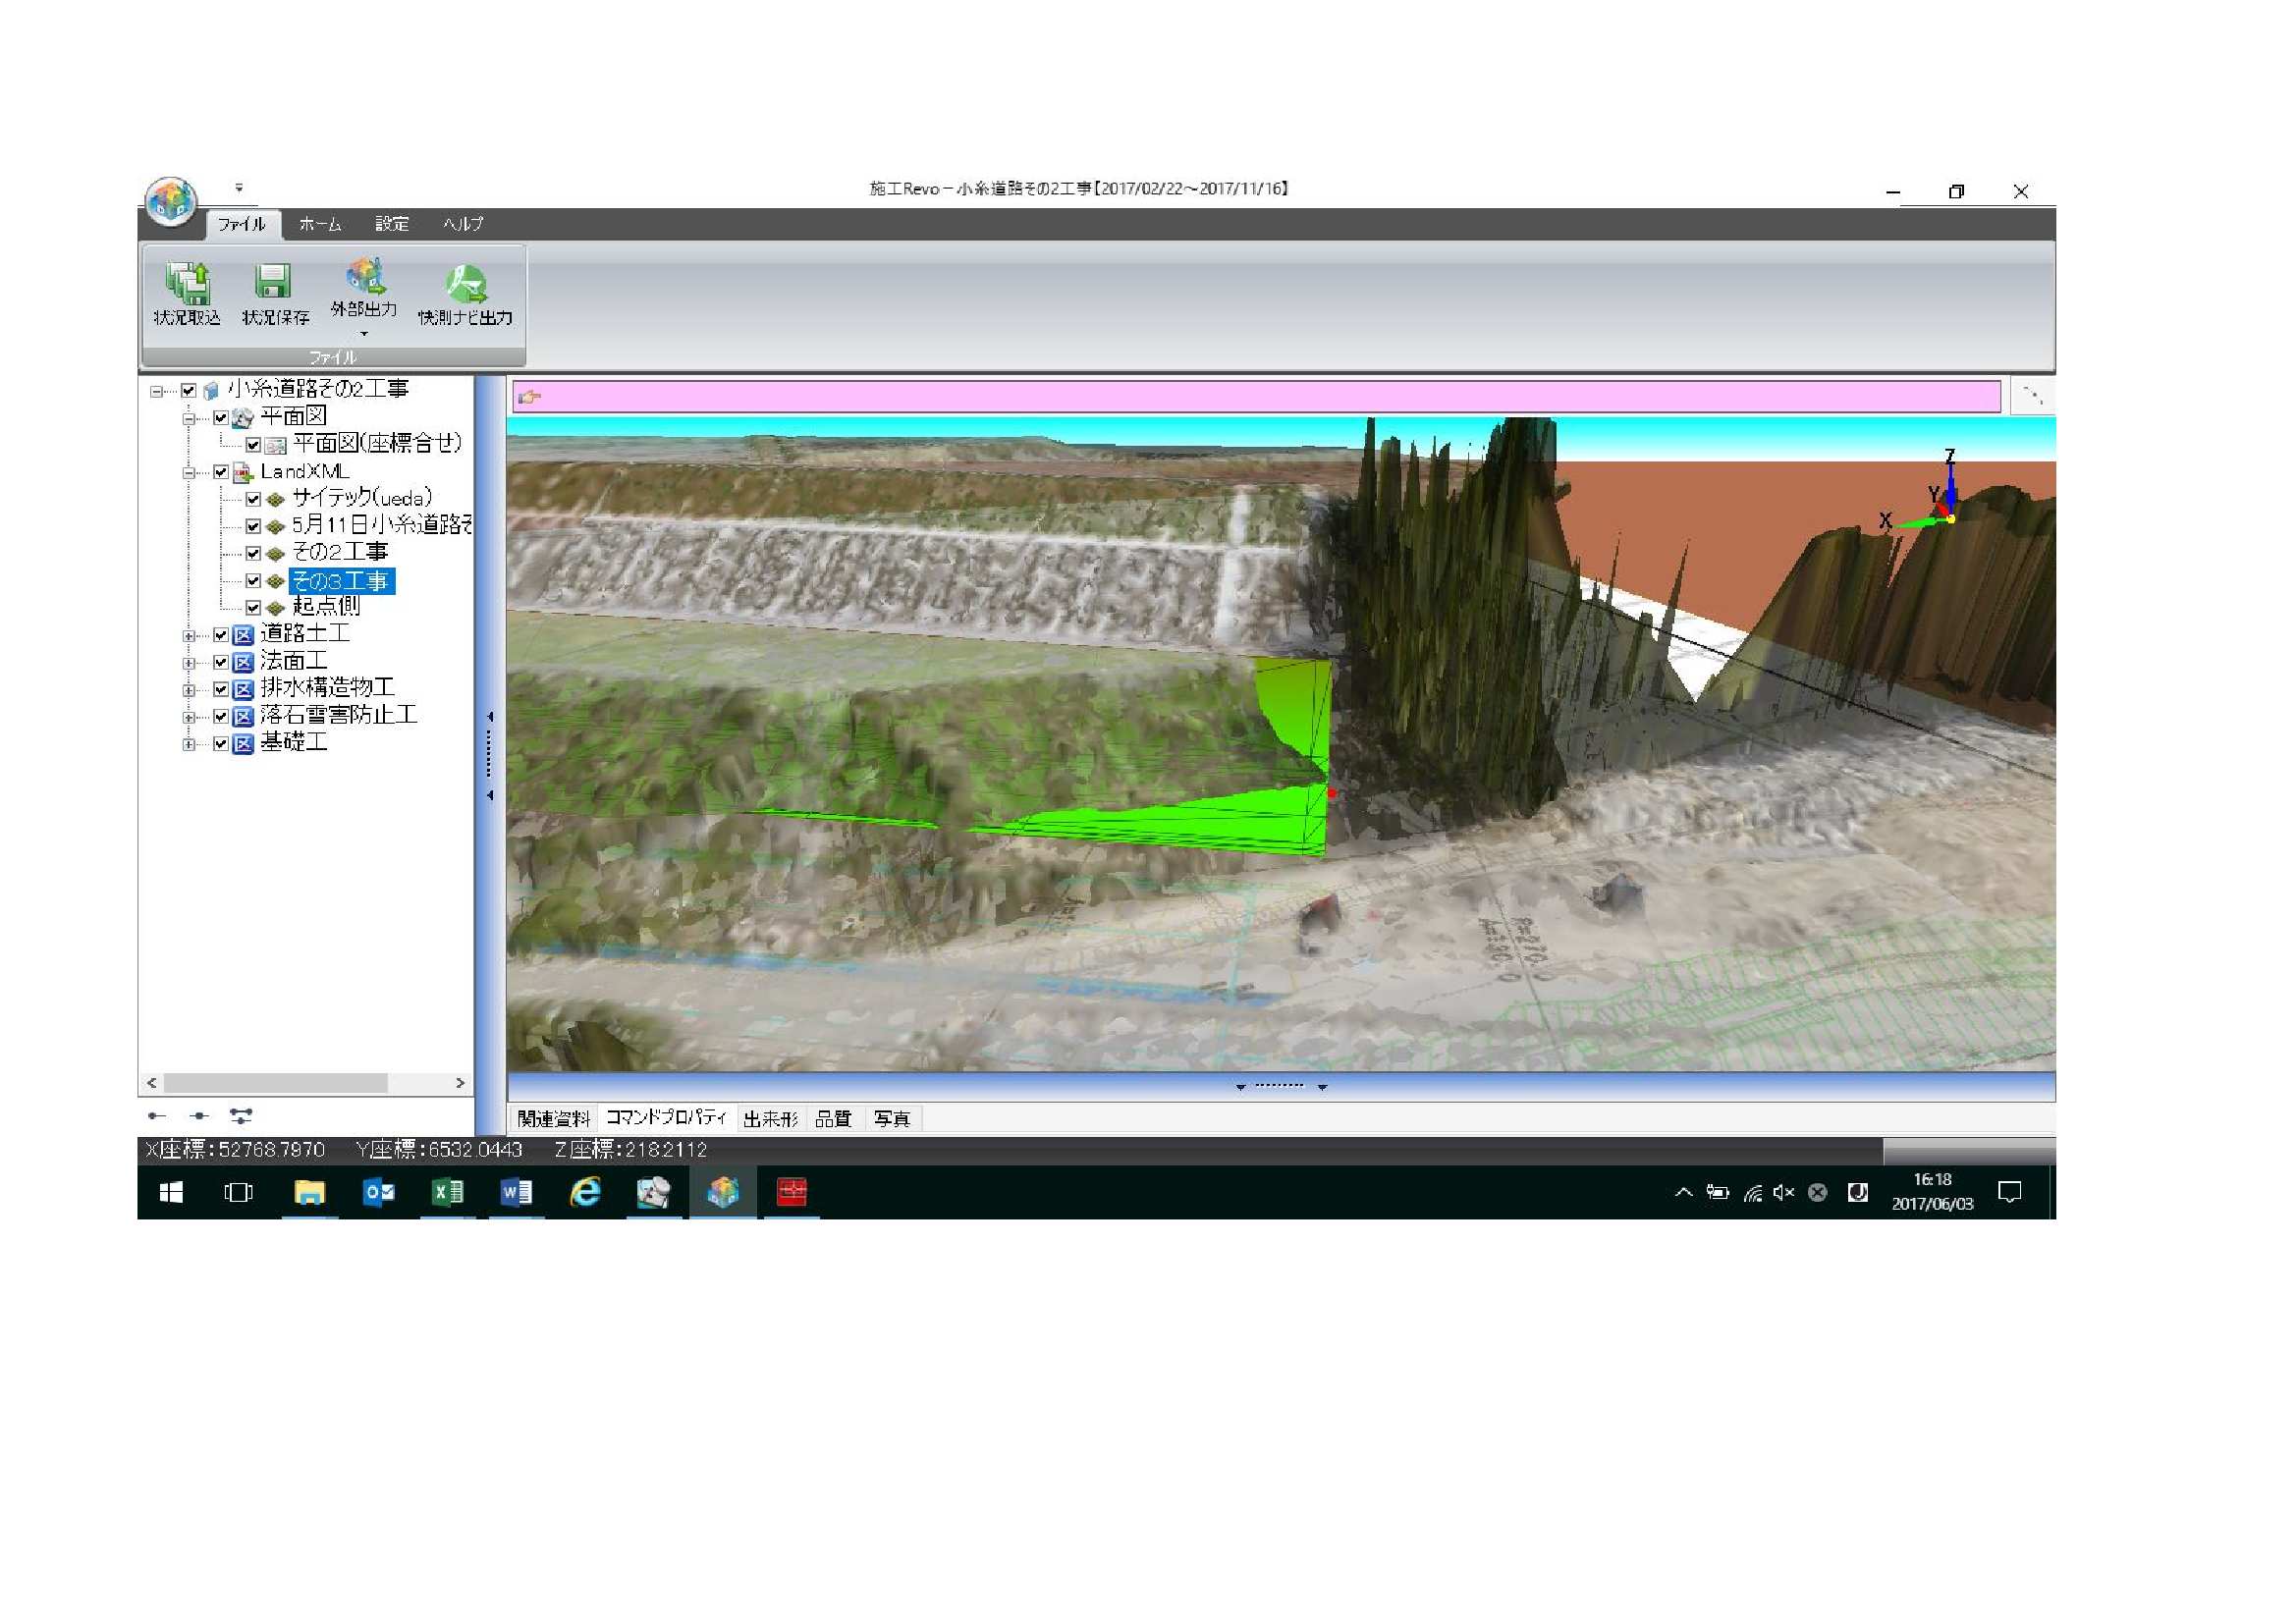Image resolution: width=2296 pixels, height=1623 pixels.
Task: Open the 出来形 bottom tab
Action: coord(770,1119)
